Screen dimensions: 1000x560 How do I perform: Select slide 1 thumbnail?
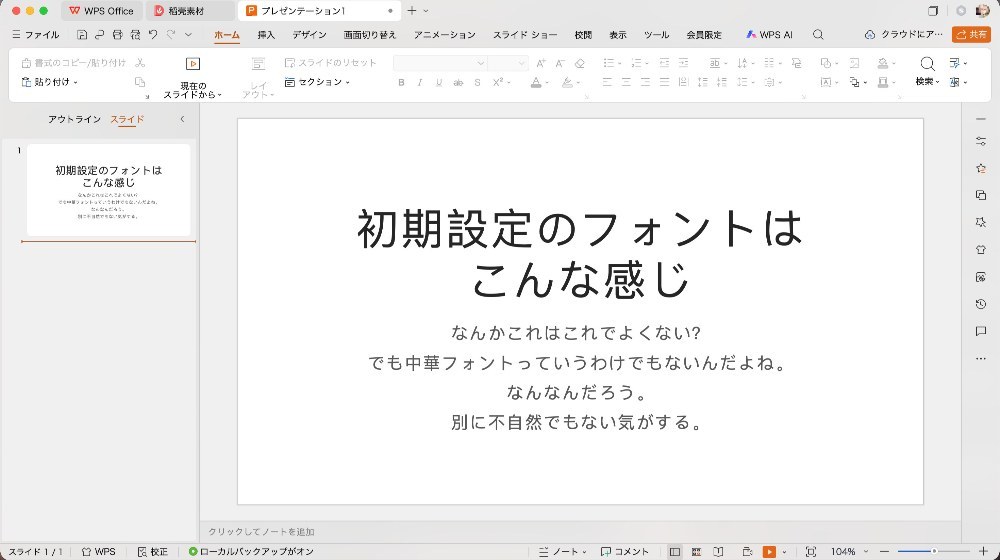[108, 190]
